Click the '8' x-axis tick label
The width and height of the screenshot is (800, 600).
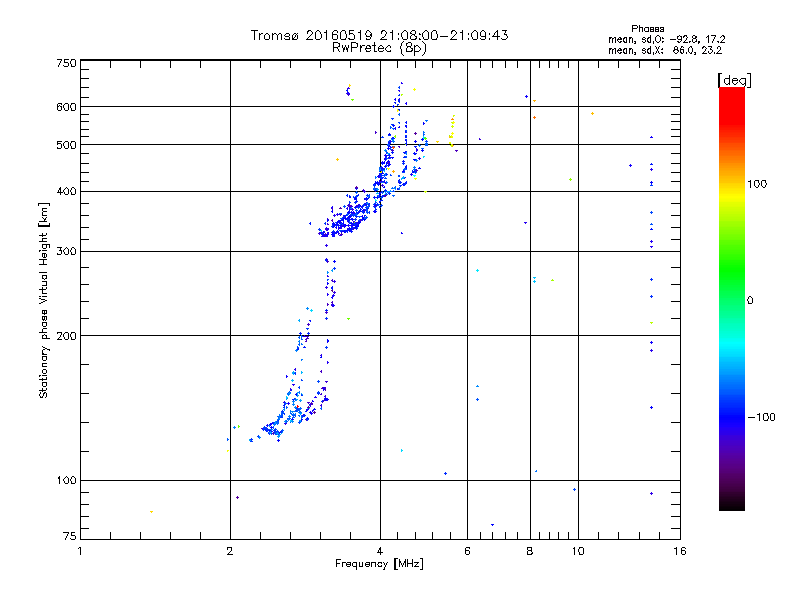pos(530,551)
